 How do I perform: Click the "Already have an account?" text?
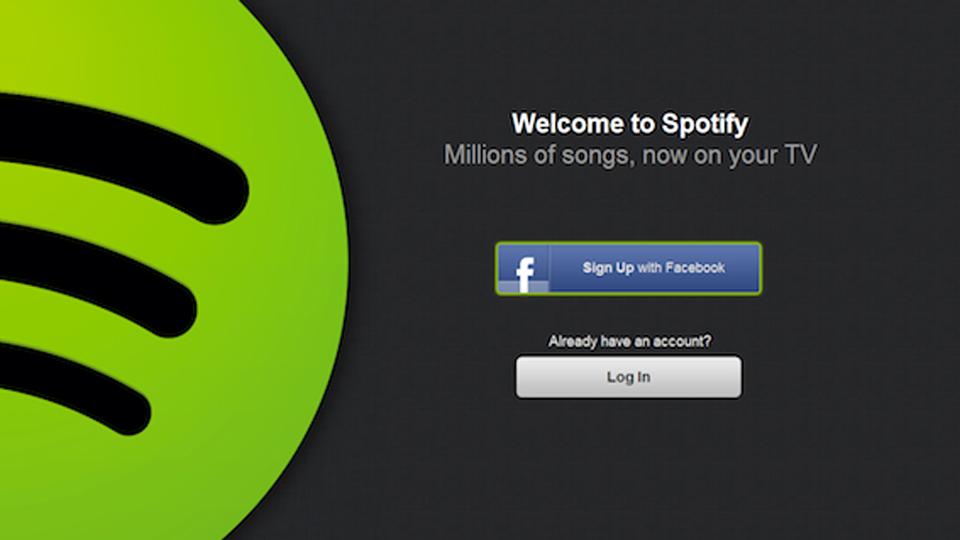click(x=629, y=341)
